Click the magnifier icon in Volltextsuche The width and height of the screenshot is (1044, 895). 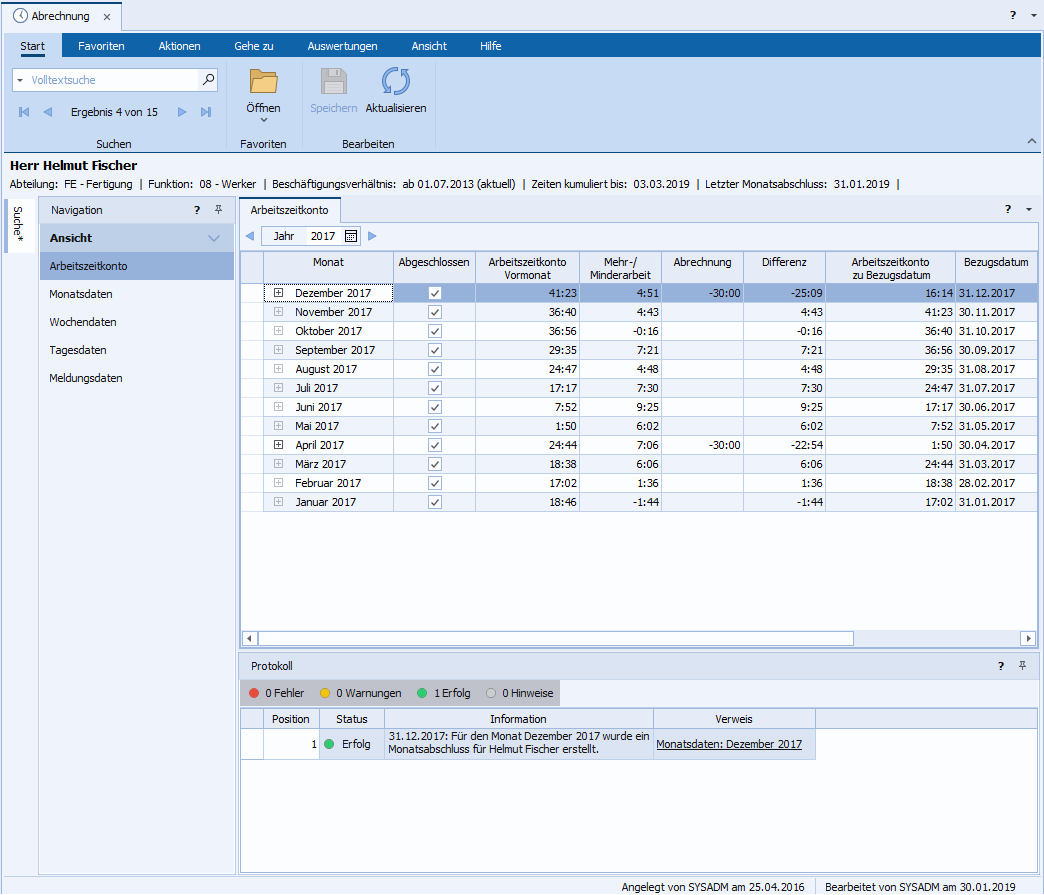208,79
